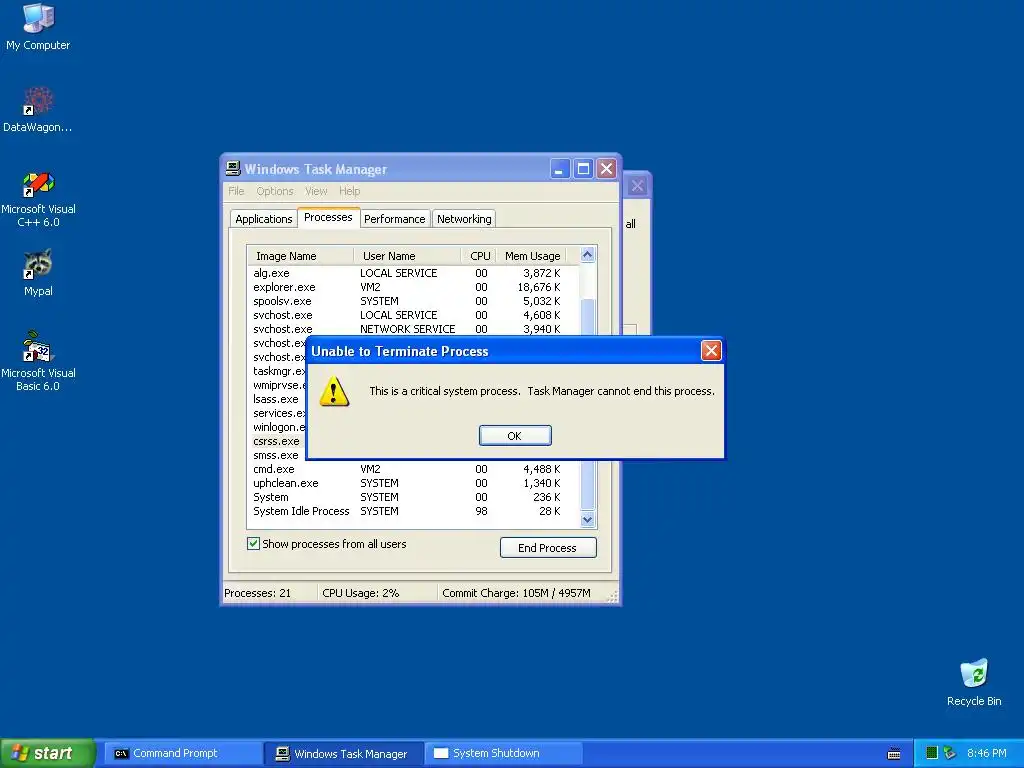Select the Processes tab
The width and height of the screenshot is (1024, 768).
[328, 217]
